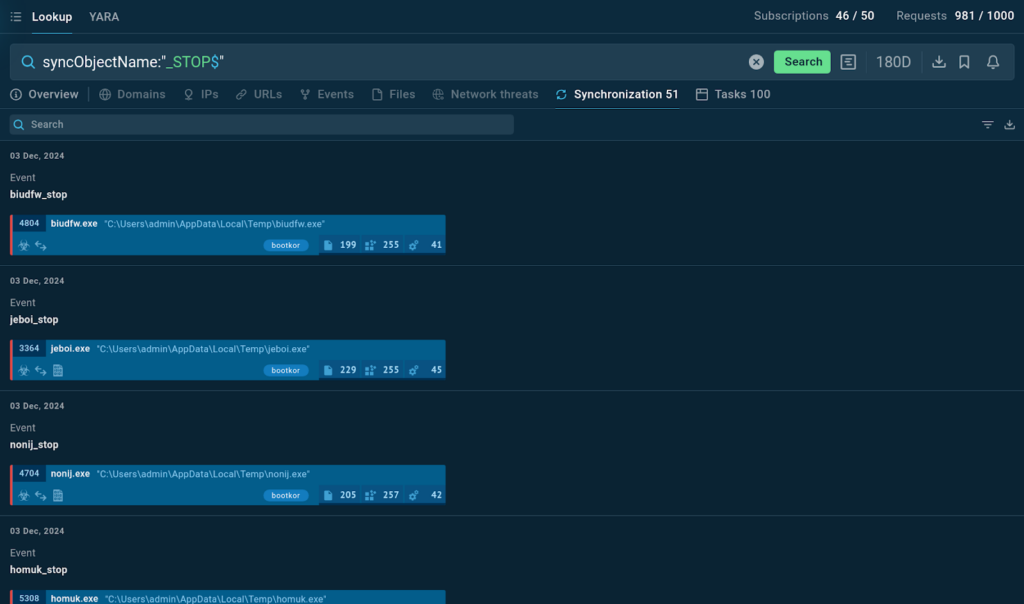Click the network arrows icon on jeboi.exe row

(x=41, y=370)
